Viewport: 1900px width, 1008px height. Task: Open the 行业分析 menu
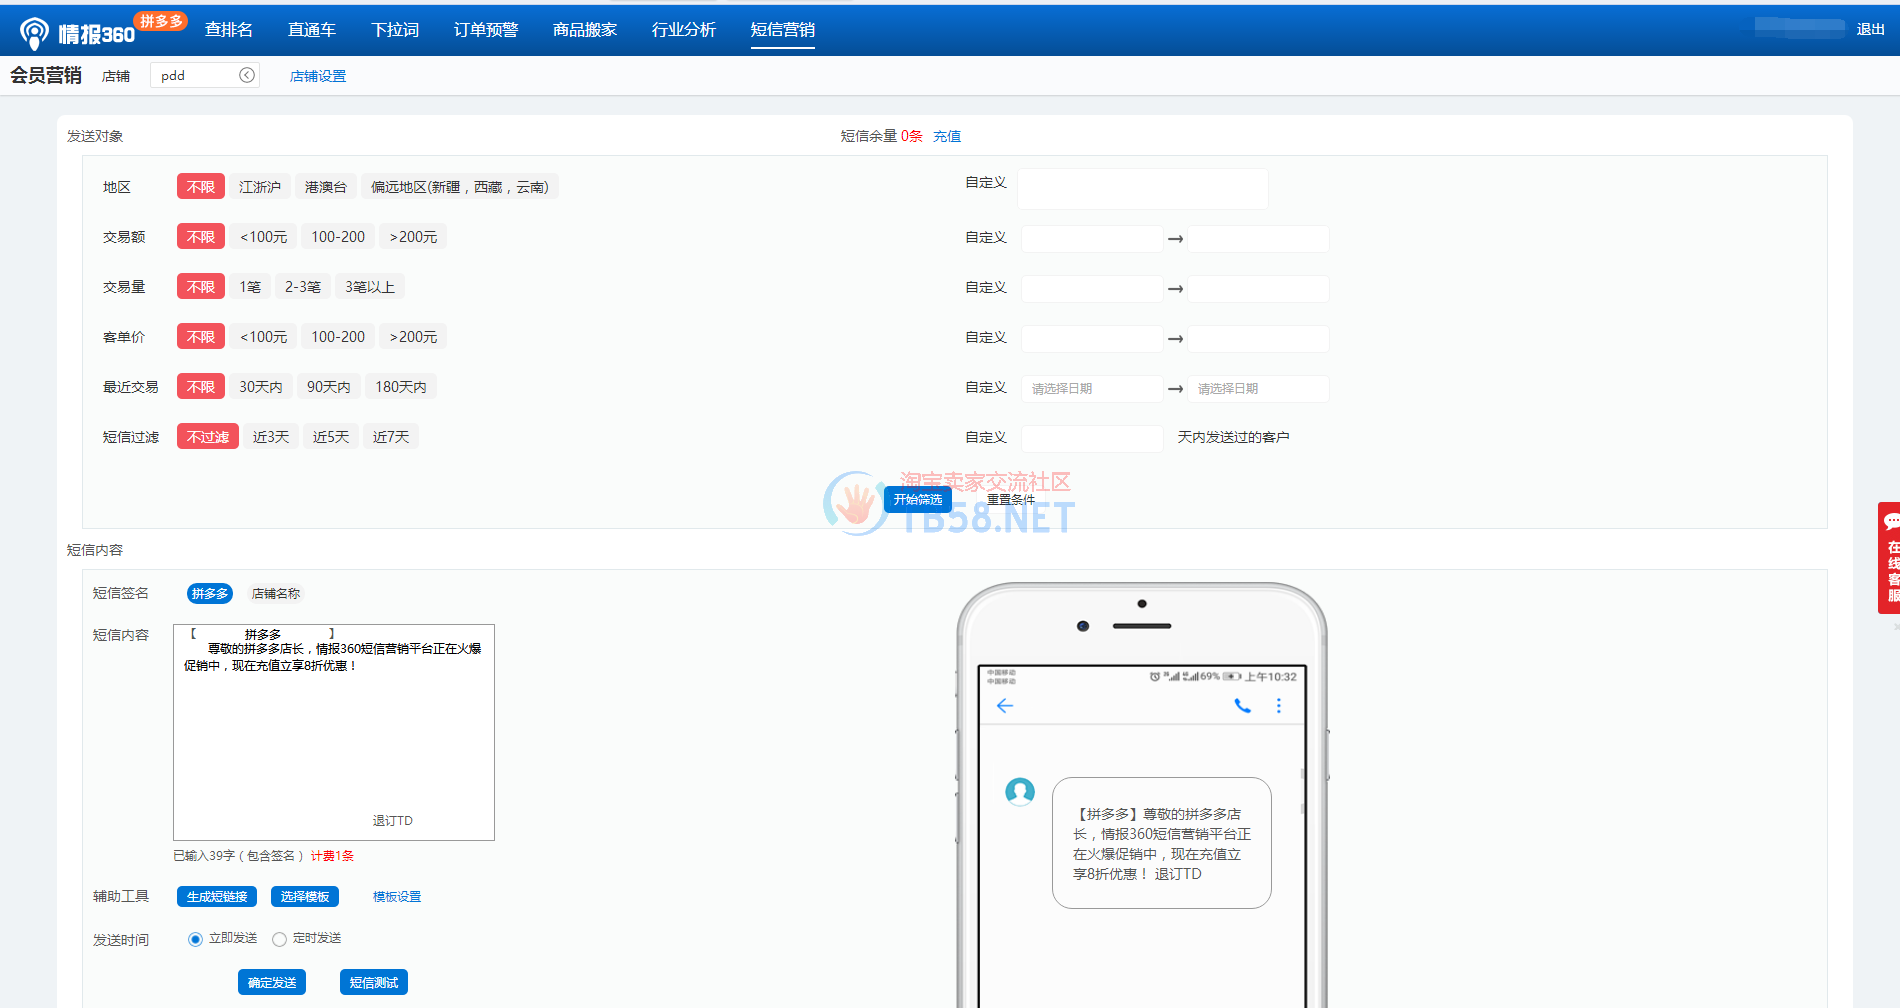pyautogui.click(x=684, y=30)
